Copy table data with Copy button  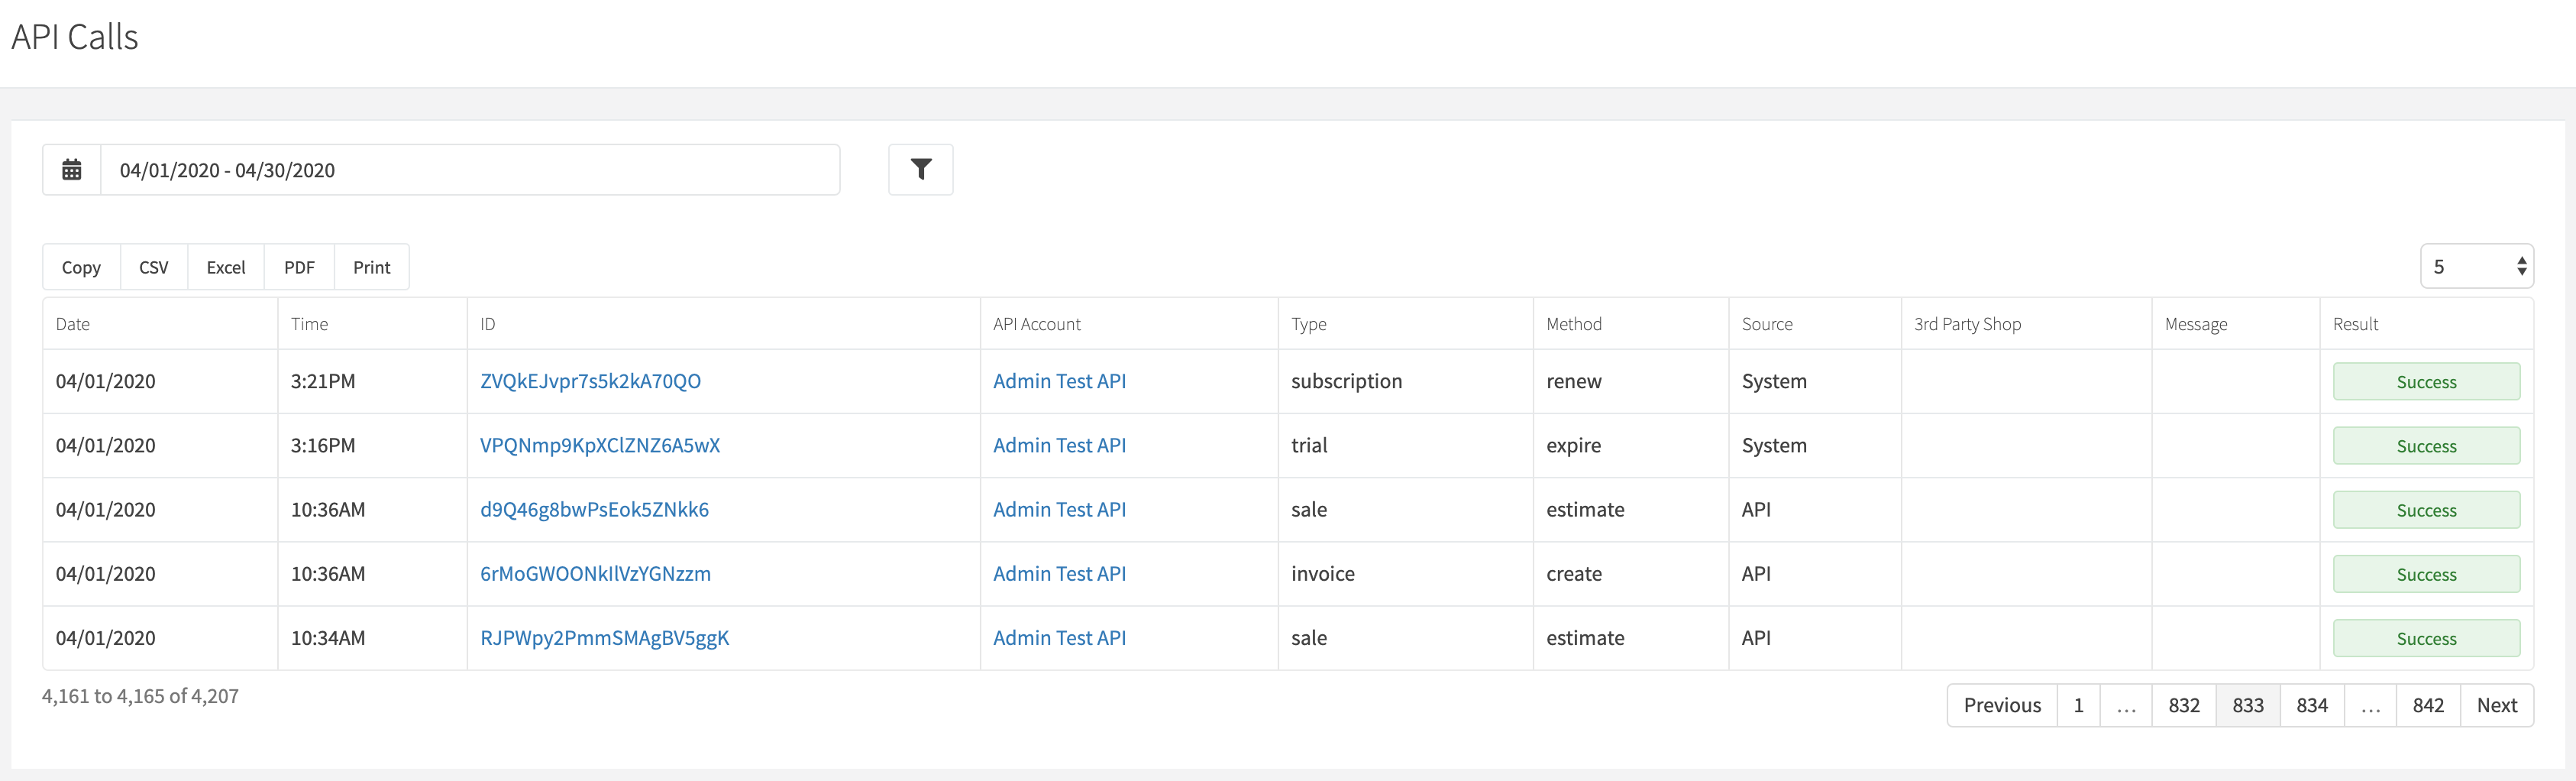(81, 267)
